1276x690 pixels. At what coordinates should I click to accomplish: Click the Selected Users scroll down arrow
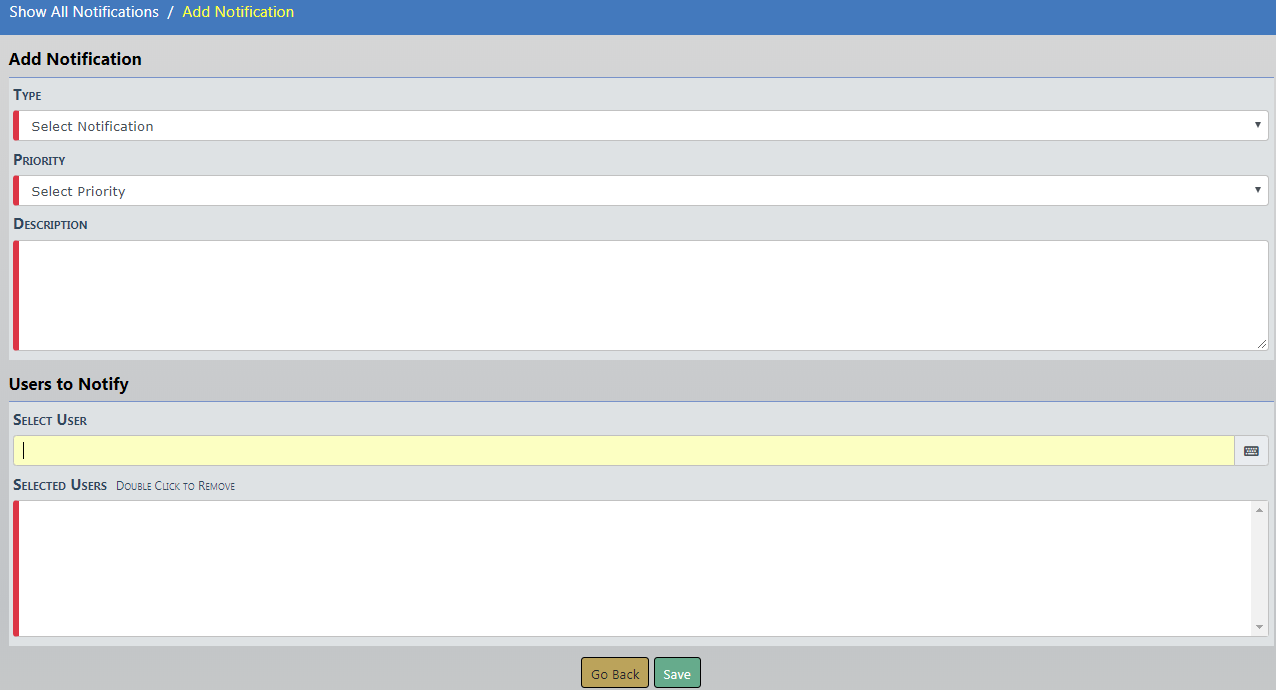coord(1259,626)
